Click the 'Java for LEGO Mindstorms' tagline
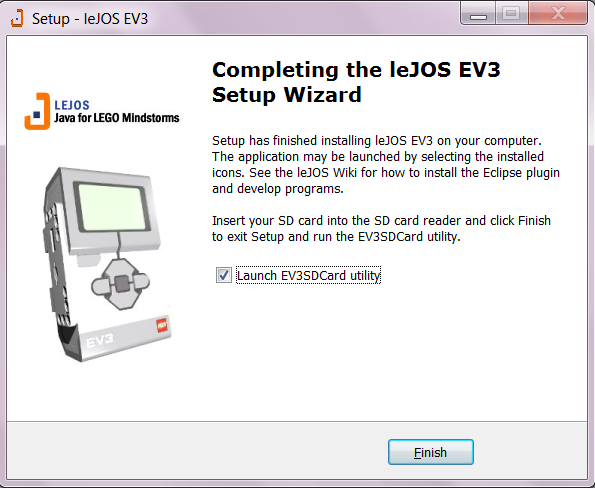The image size is (595, 489). coord(116,118)
